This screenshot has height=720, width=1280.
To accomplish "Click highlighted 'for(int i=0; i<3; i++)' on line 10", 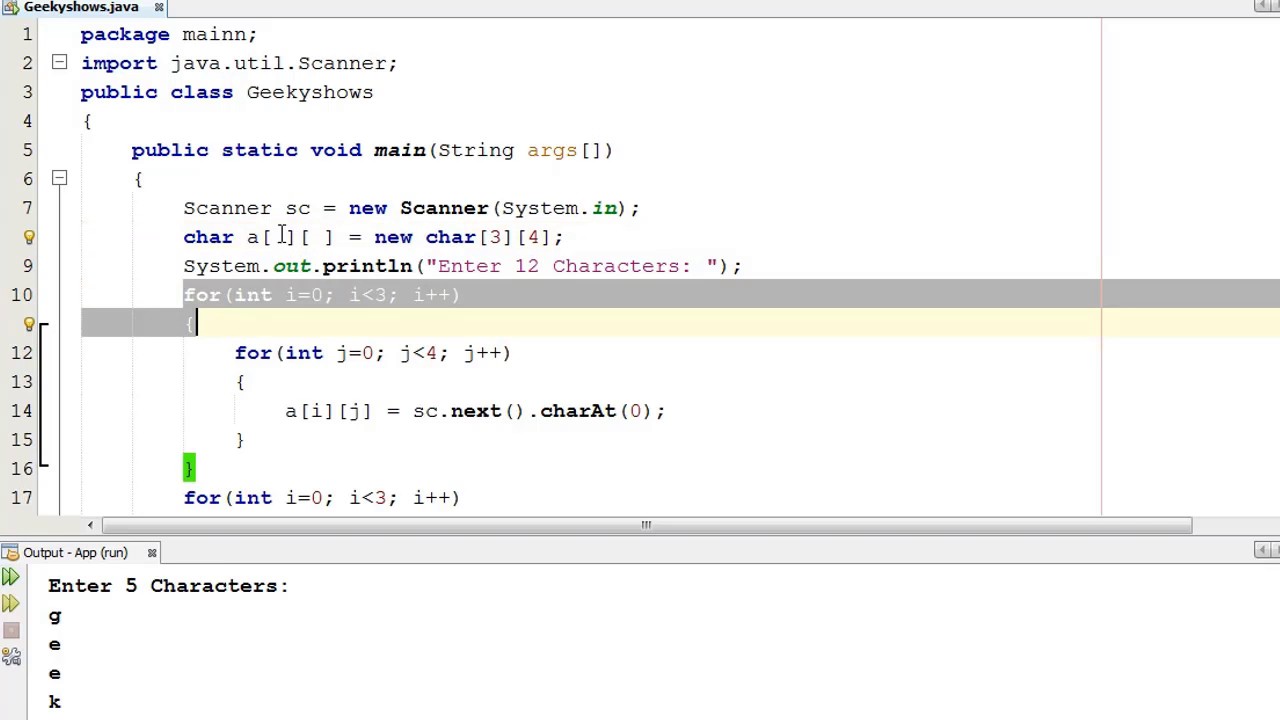I will pos(321,295).
